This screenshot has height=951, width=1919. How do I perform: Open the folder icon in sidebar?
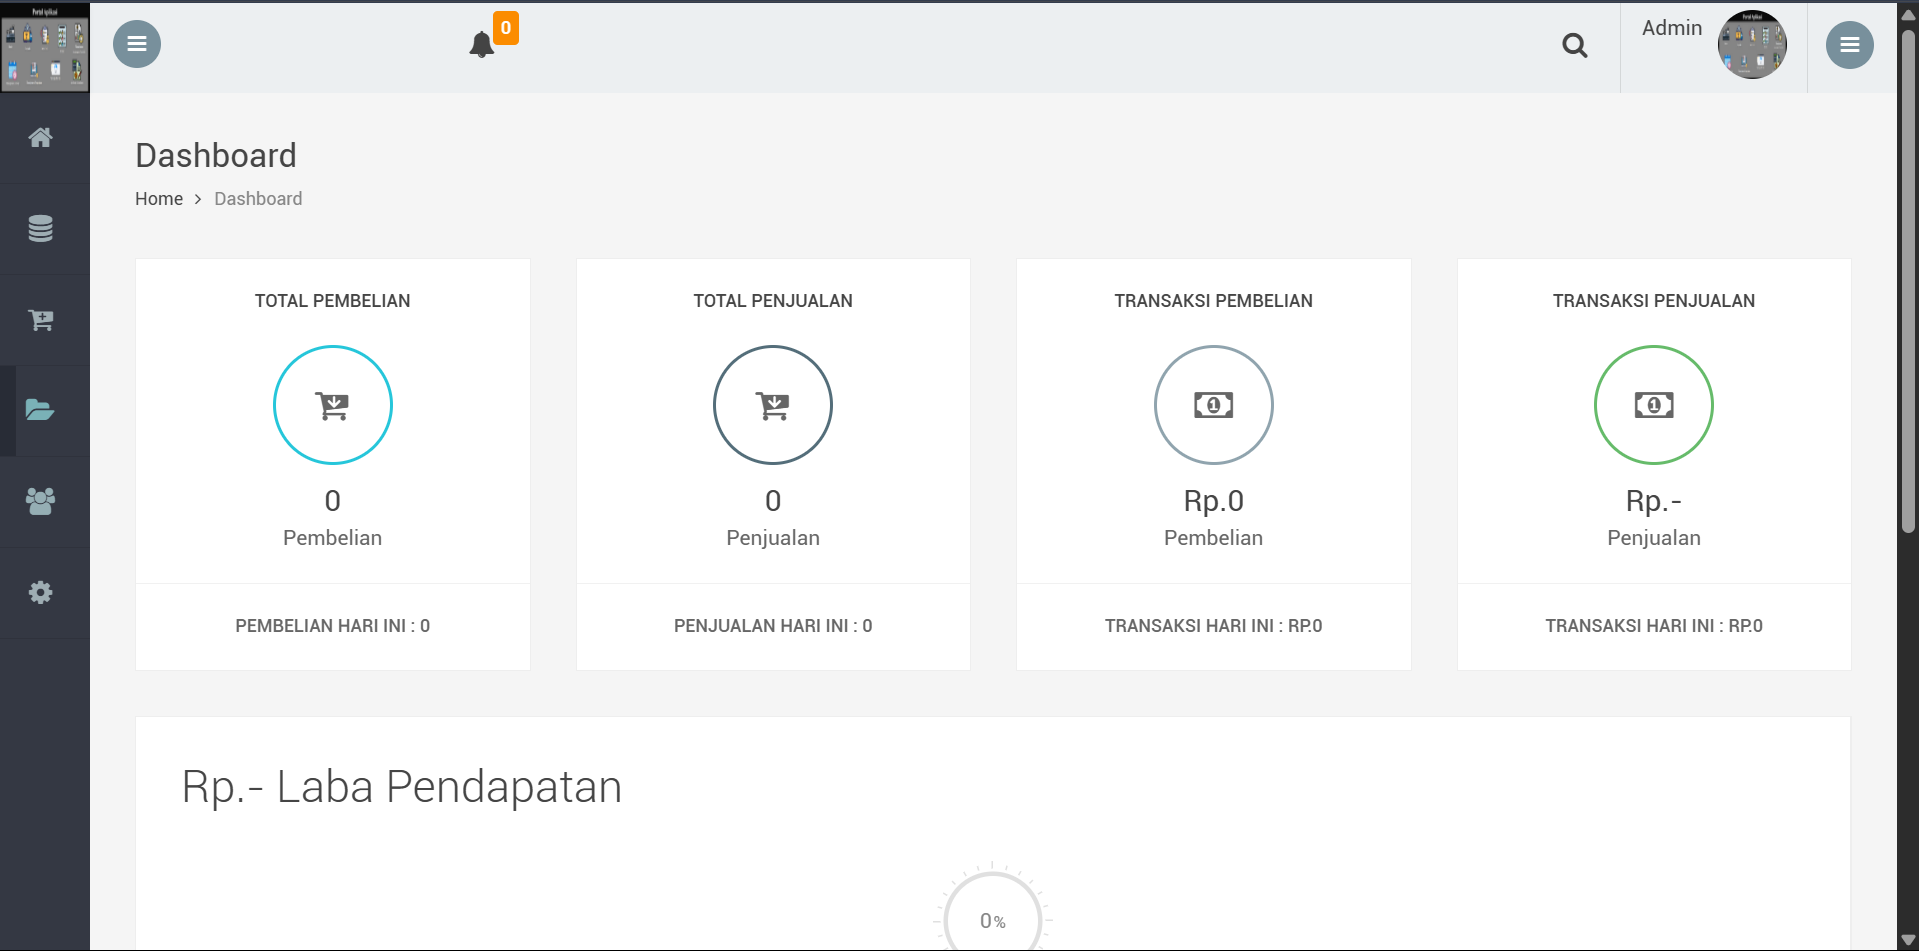tap(40, 410)
